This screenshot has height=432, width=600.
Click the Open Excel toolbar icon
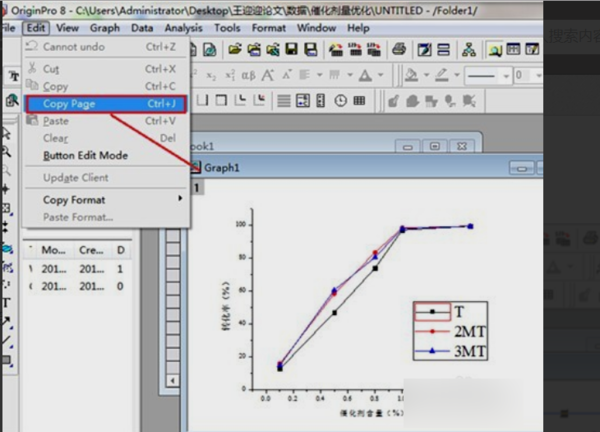(273, 49)
